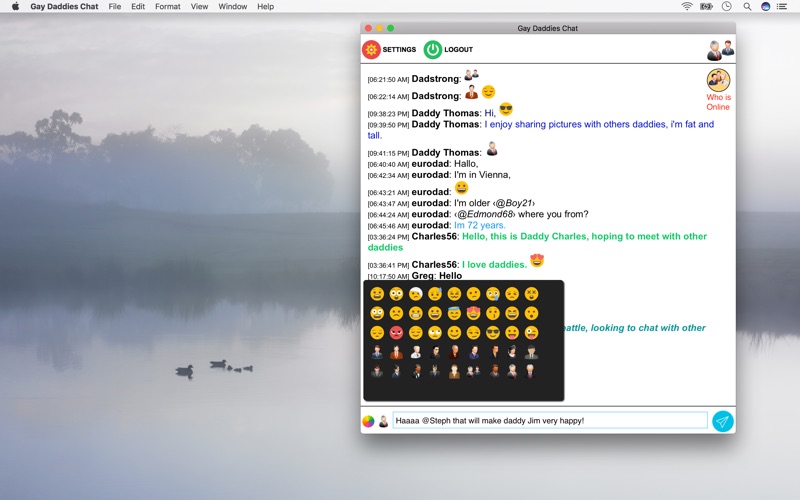Click the SETTINGS text label
Image resolution: width=800 pixels, height=500 pixels.
click(399, 49)
